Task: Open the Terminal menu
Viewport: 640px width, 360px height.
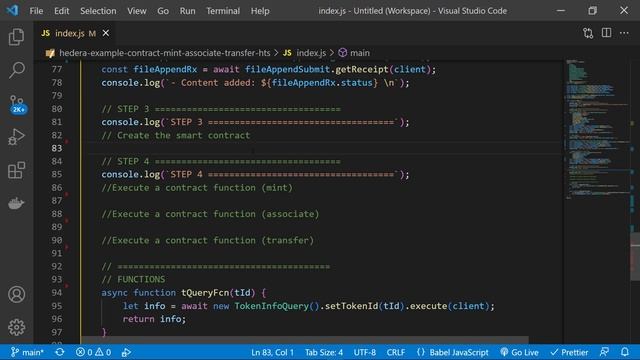Action: pyautogui.click(x=223, y=11)
